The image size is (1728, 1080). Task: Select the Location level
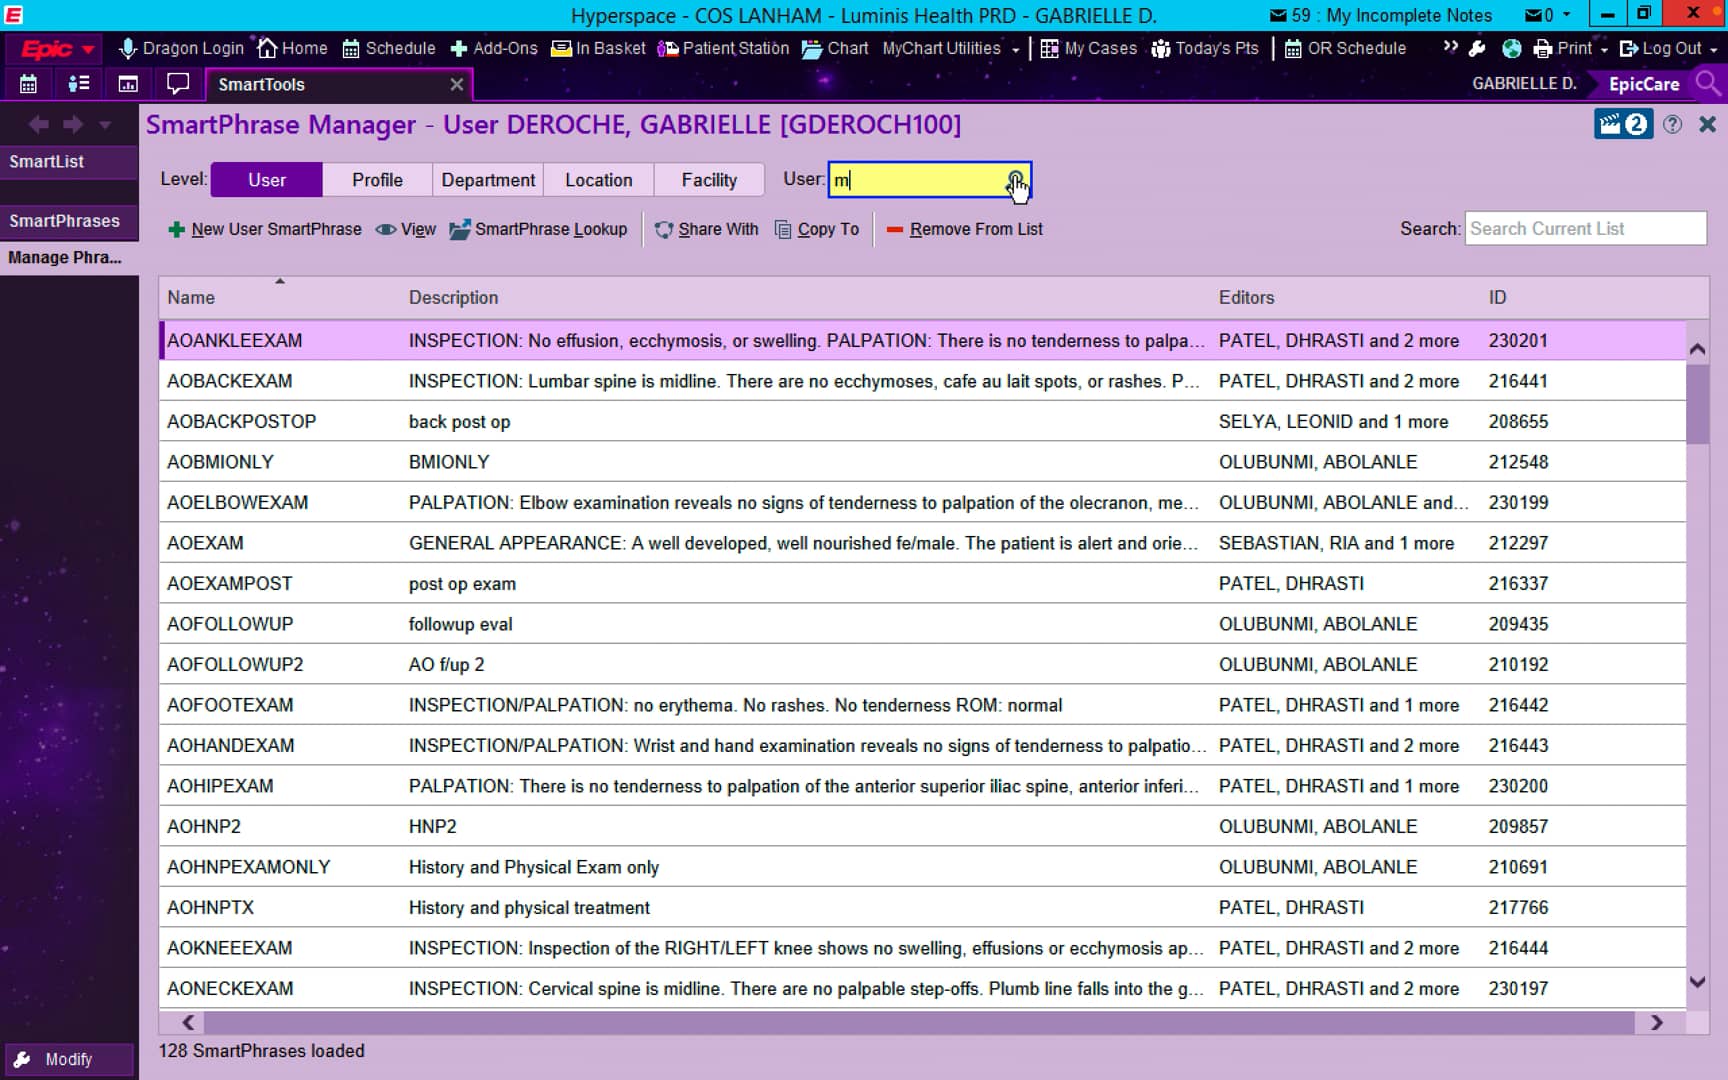(x=598, y=180)
